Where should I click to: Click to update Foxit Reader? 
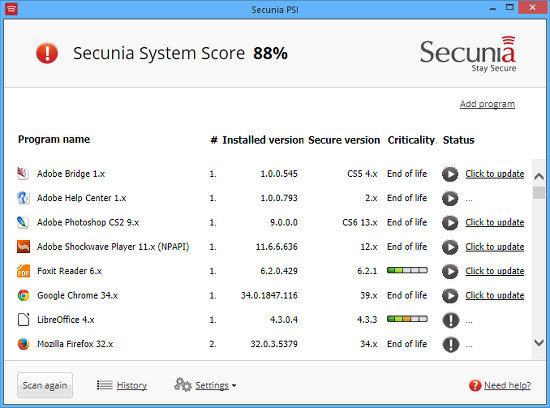point(495,271)
